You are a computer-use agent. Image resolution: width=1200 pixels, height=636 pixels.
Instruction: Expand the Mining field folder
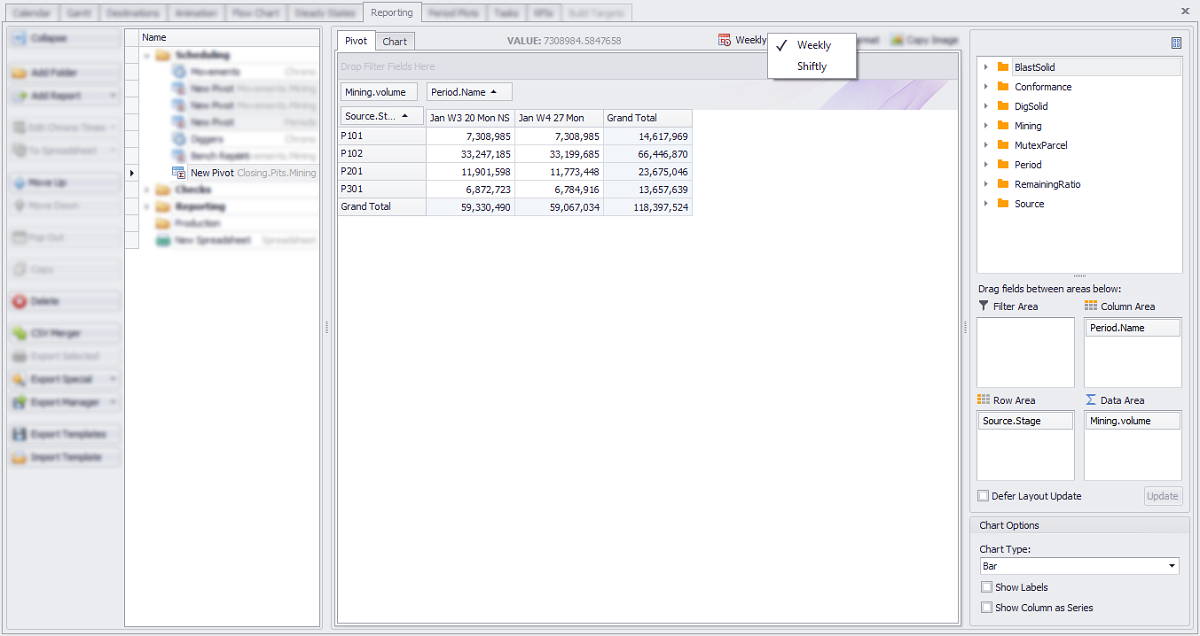[x=986, y=126]
